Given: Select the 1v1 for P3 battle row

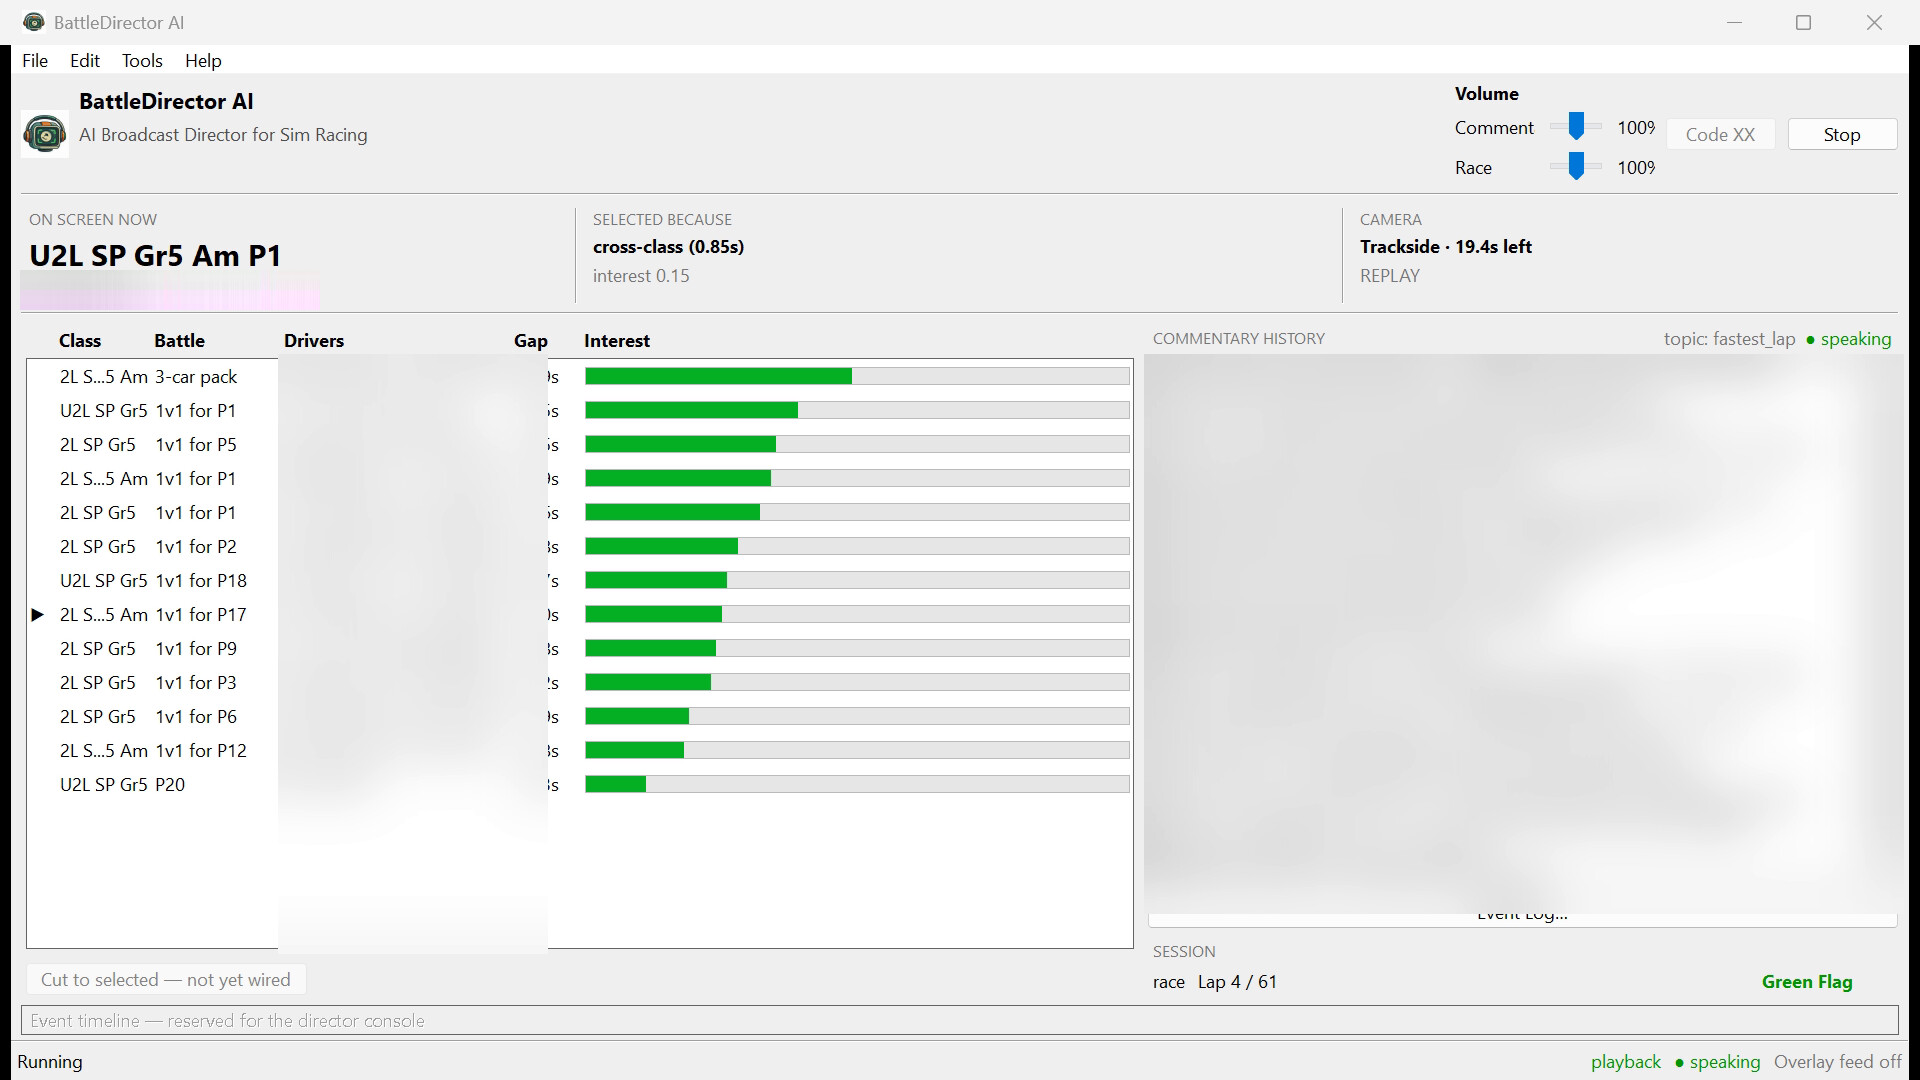Looking at the screenshot, I should (580, 683).
